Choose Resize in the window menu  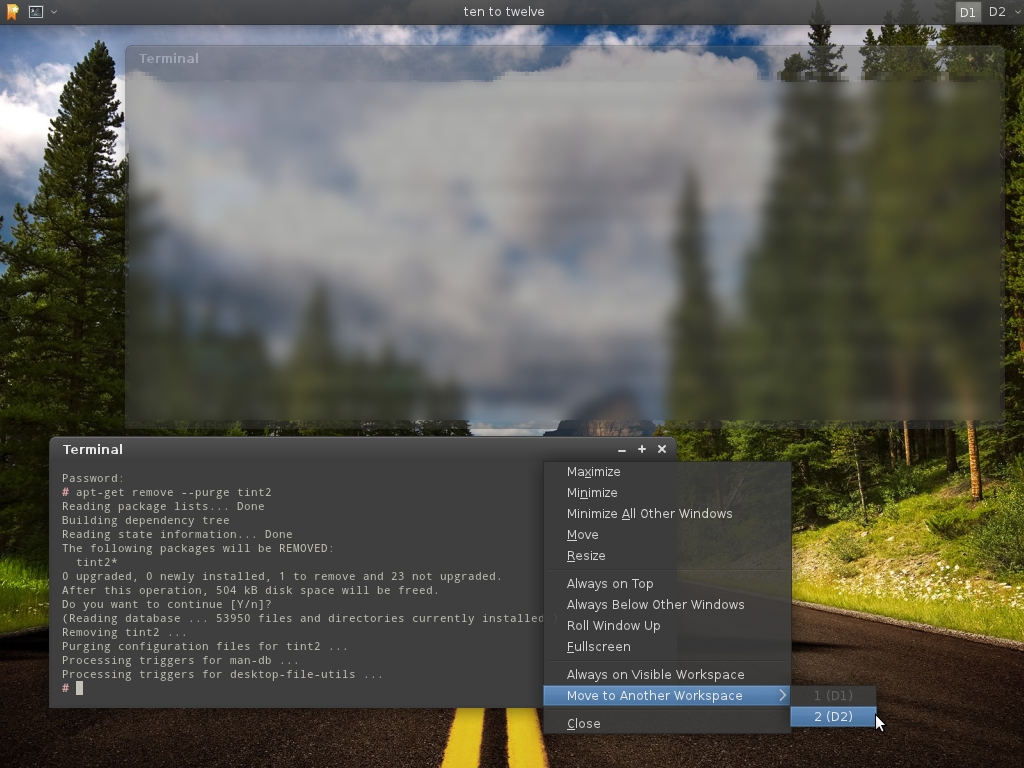(x=584, y=555)
